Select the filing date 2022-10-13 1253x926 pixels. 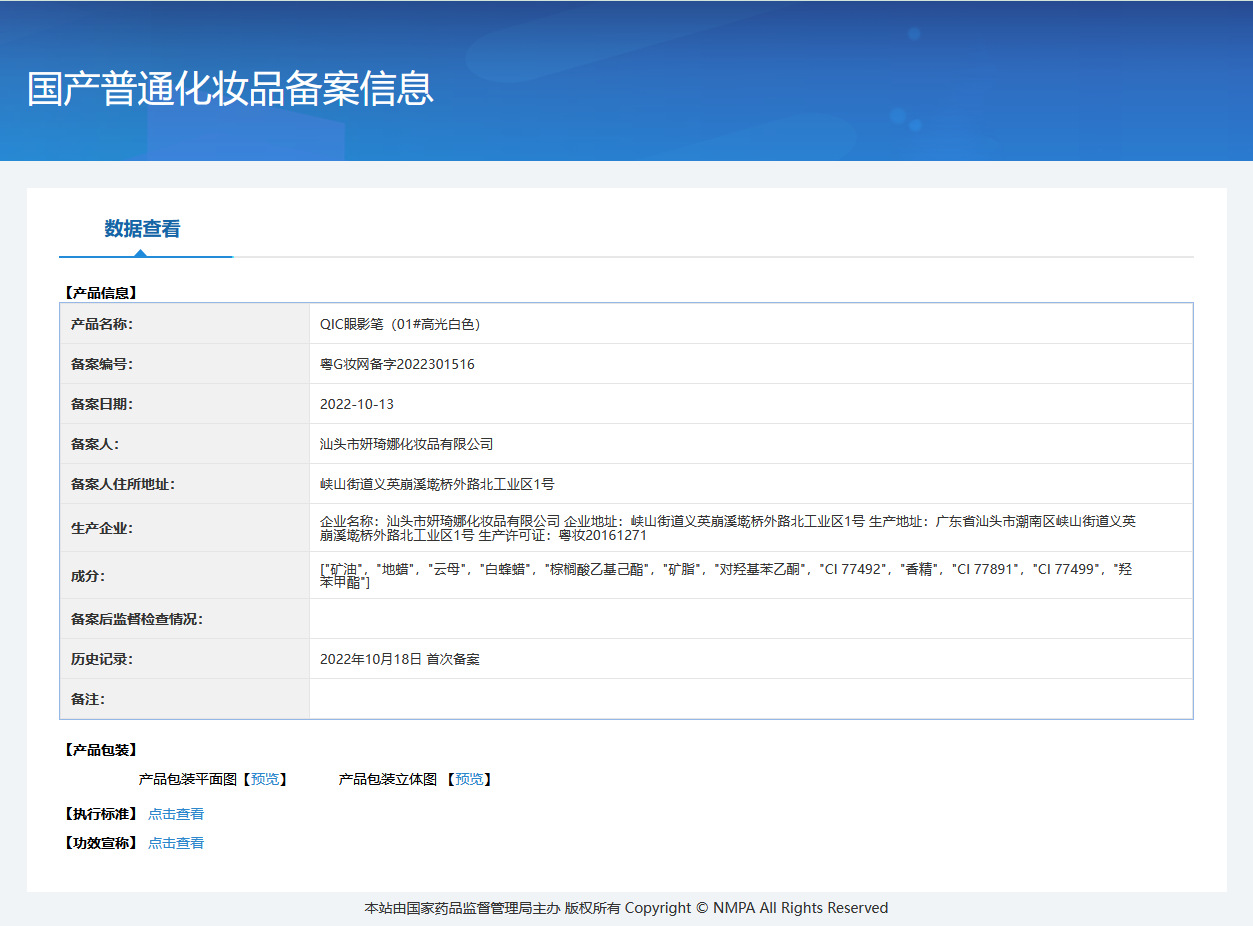pos(357,404)
